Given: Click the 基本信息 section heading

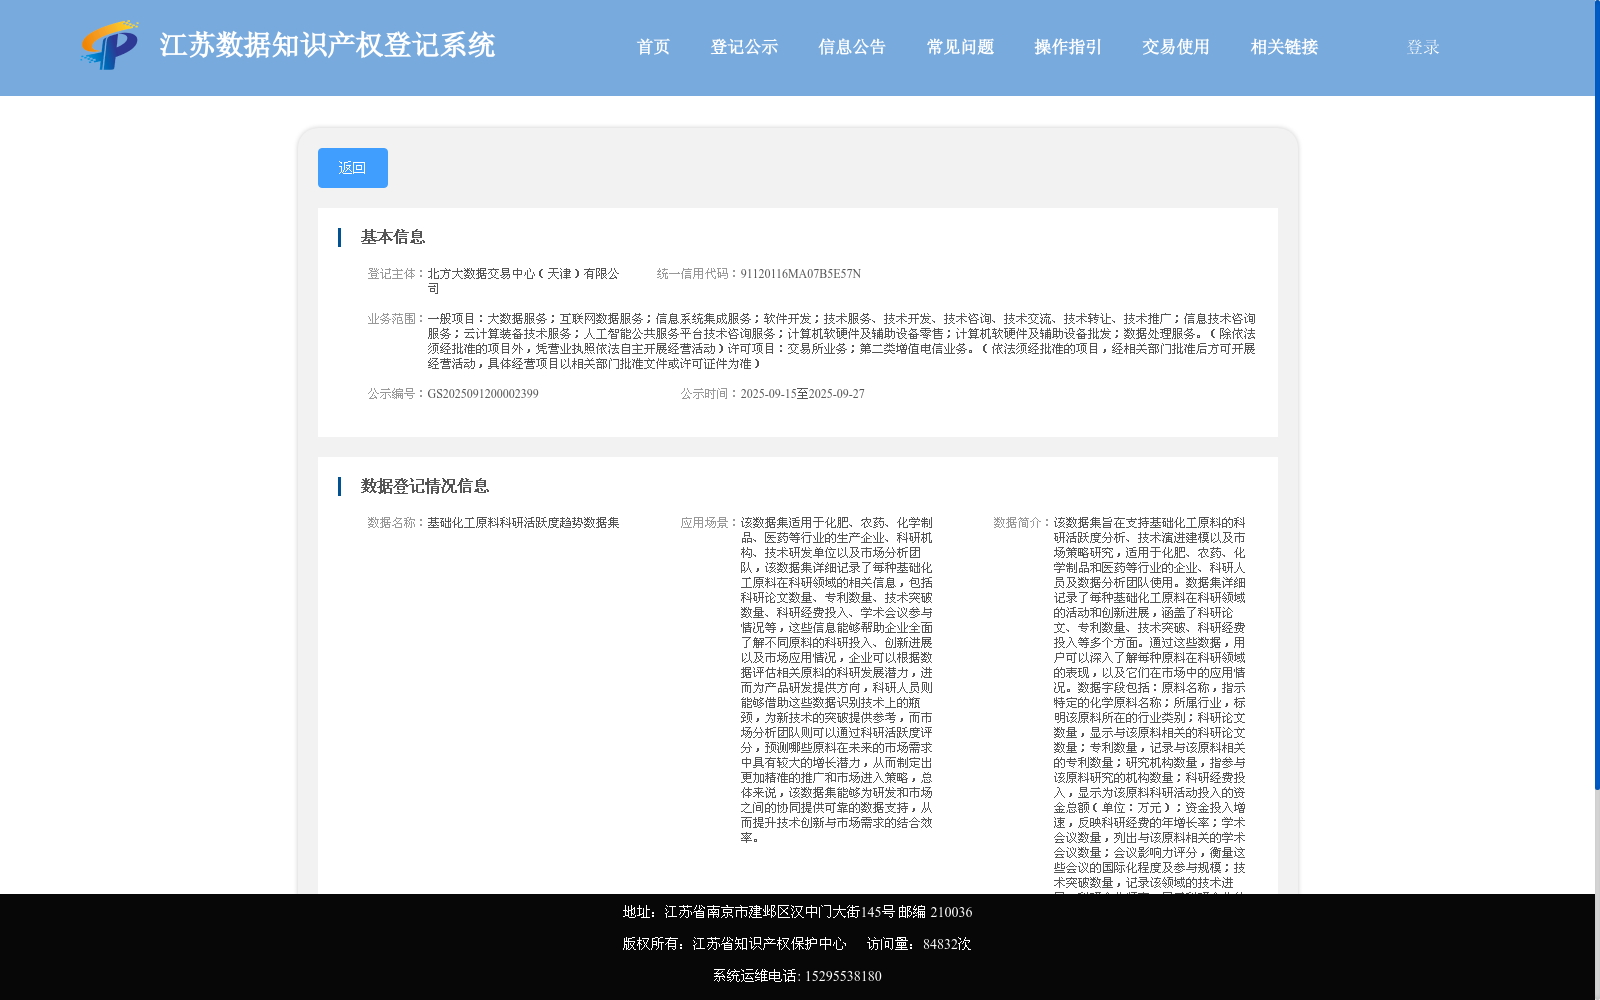Looking at the screenshot, I should click(393, 237).
